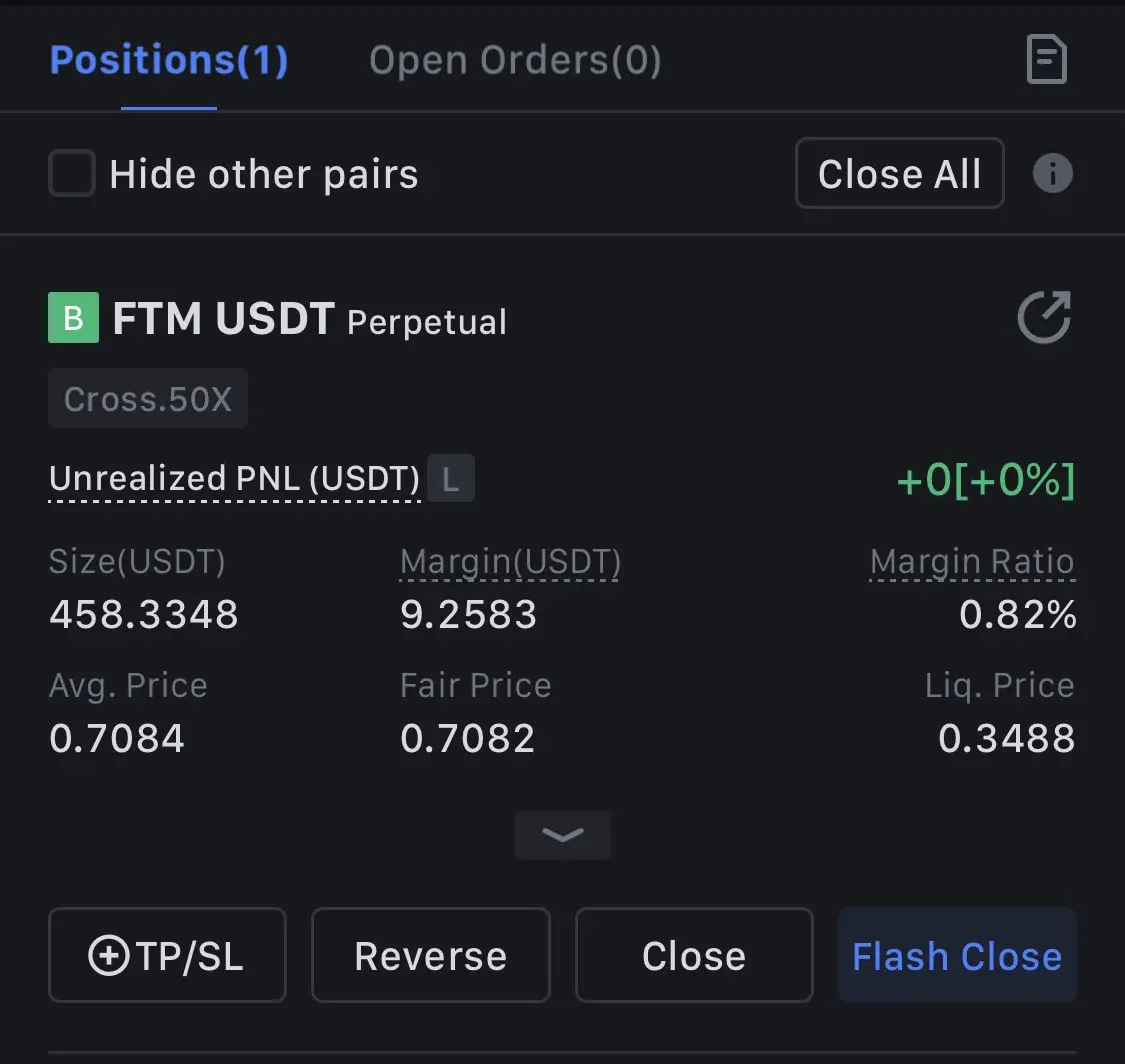Viewport: 1125px width, 1064px height.
Task: Click the Unrealized PNL (USDT) label
Action: (234, 479)
